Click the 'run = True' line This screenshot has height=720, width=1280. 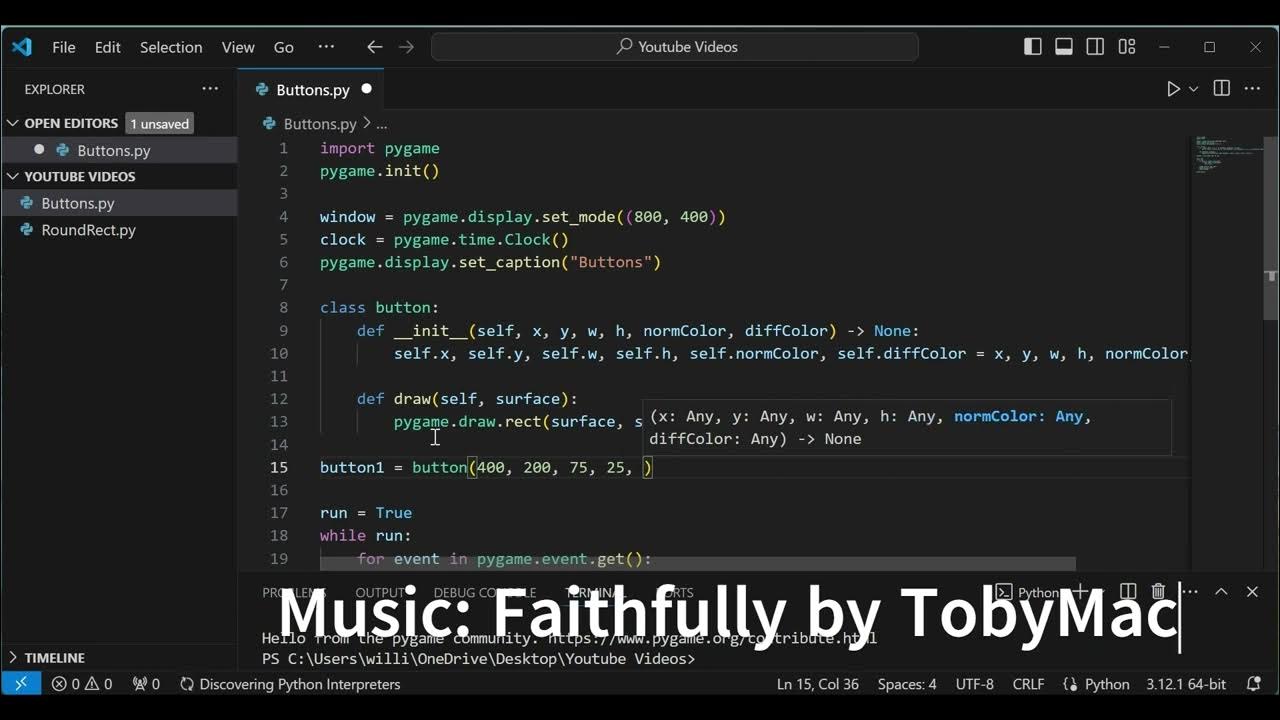366,513
